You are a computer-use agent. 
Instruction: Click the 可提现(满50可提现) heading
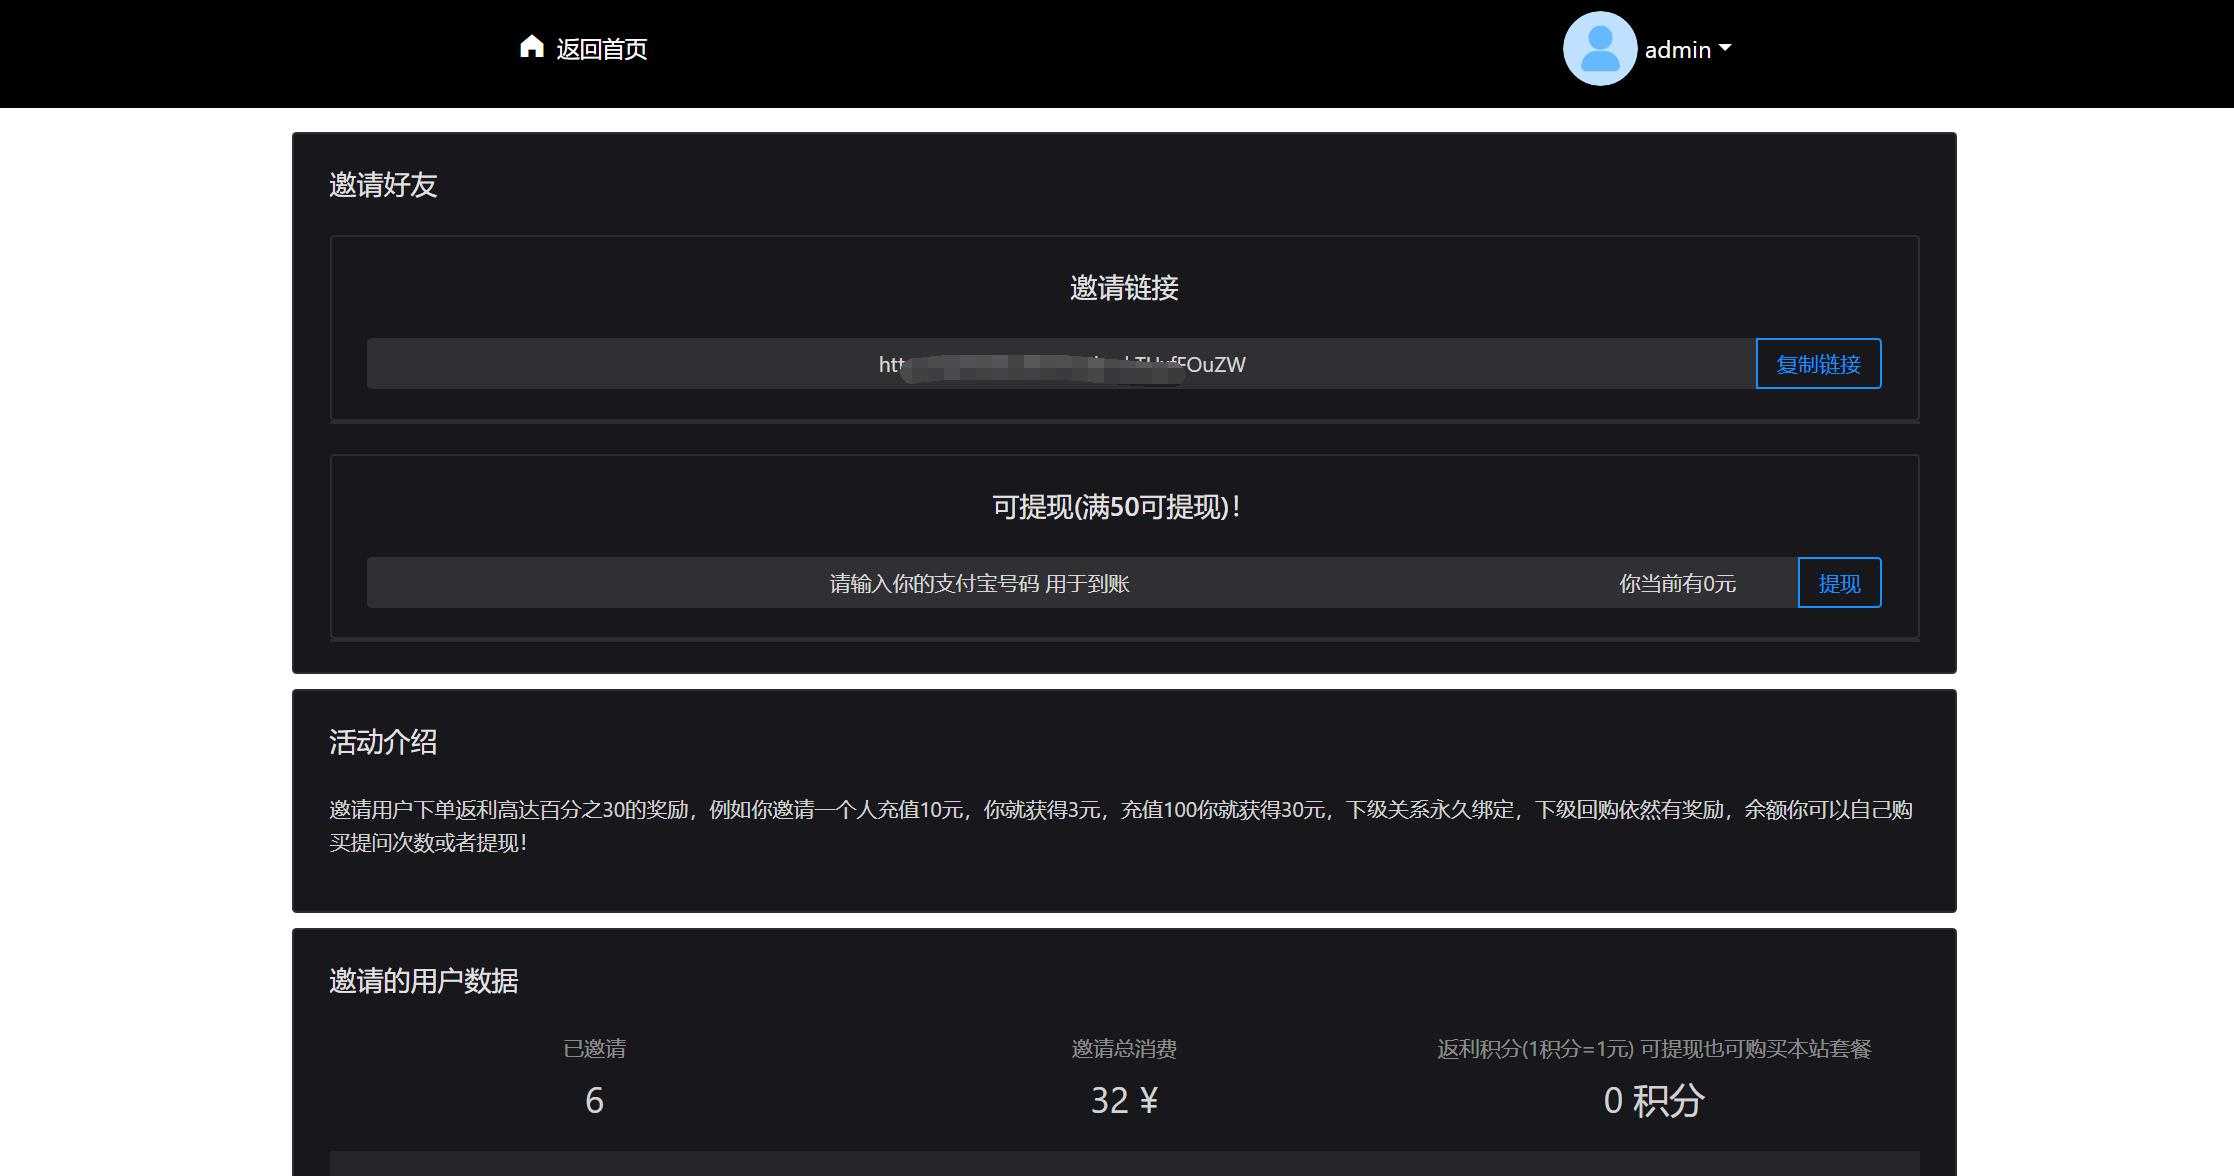pos(1114,507)
